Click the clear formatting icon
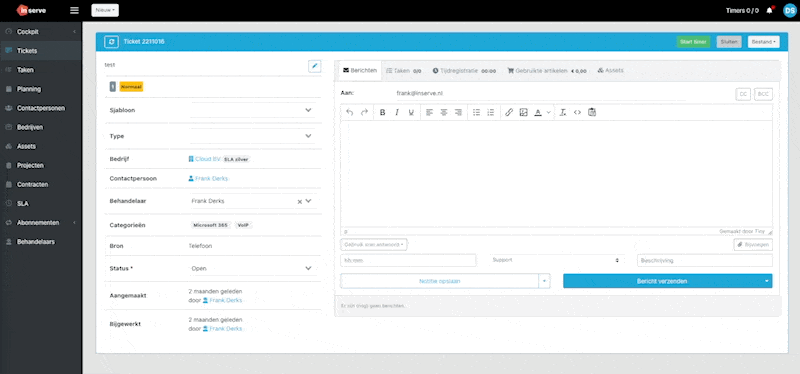Screen dimensions: 800x374 pos(563,112)
